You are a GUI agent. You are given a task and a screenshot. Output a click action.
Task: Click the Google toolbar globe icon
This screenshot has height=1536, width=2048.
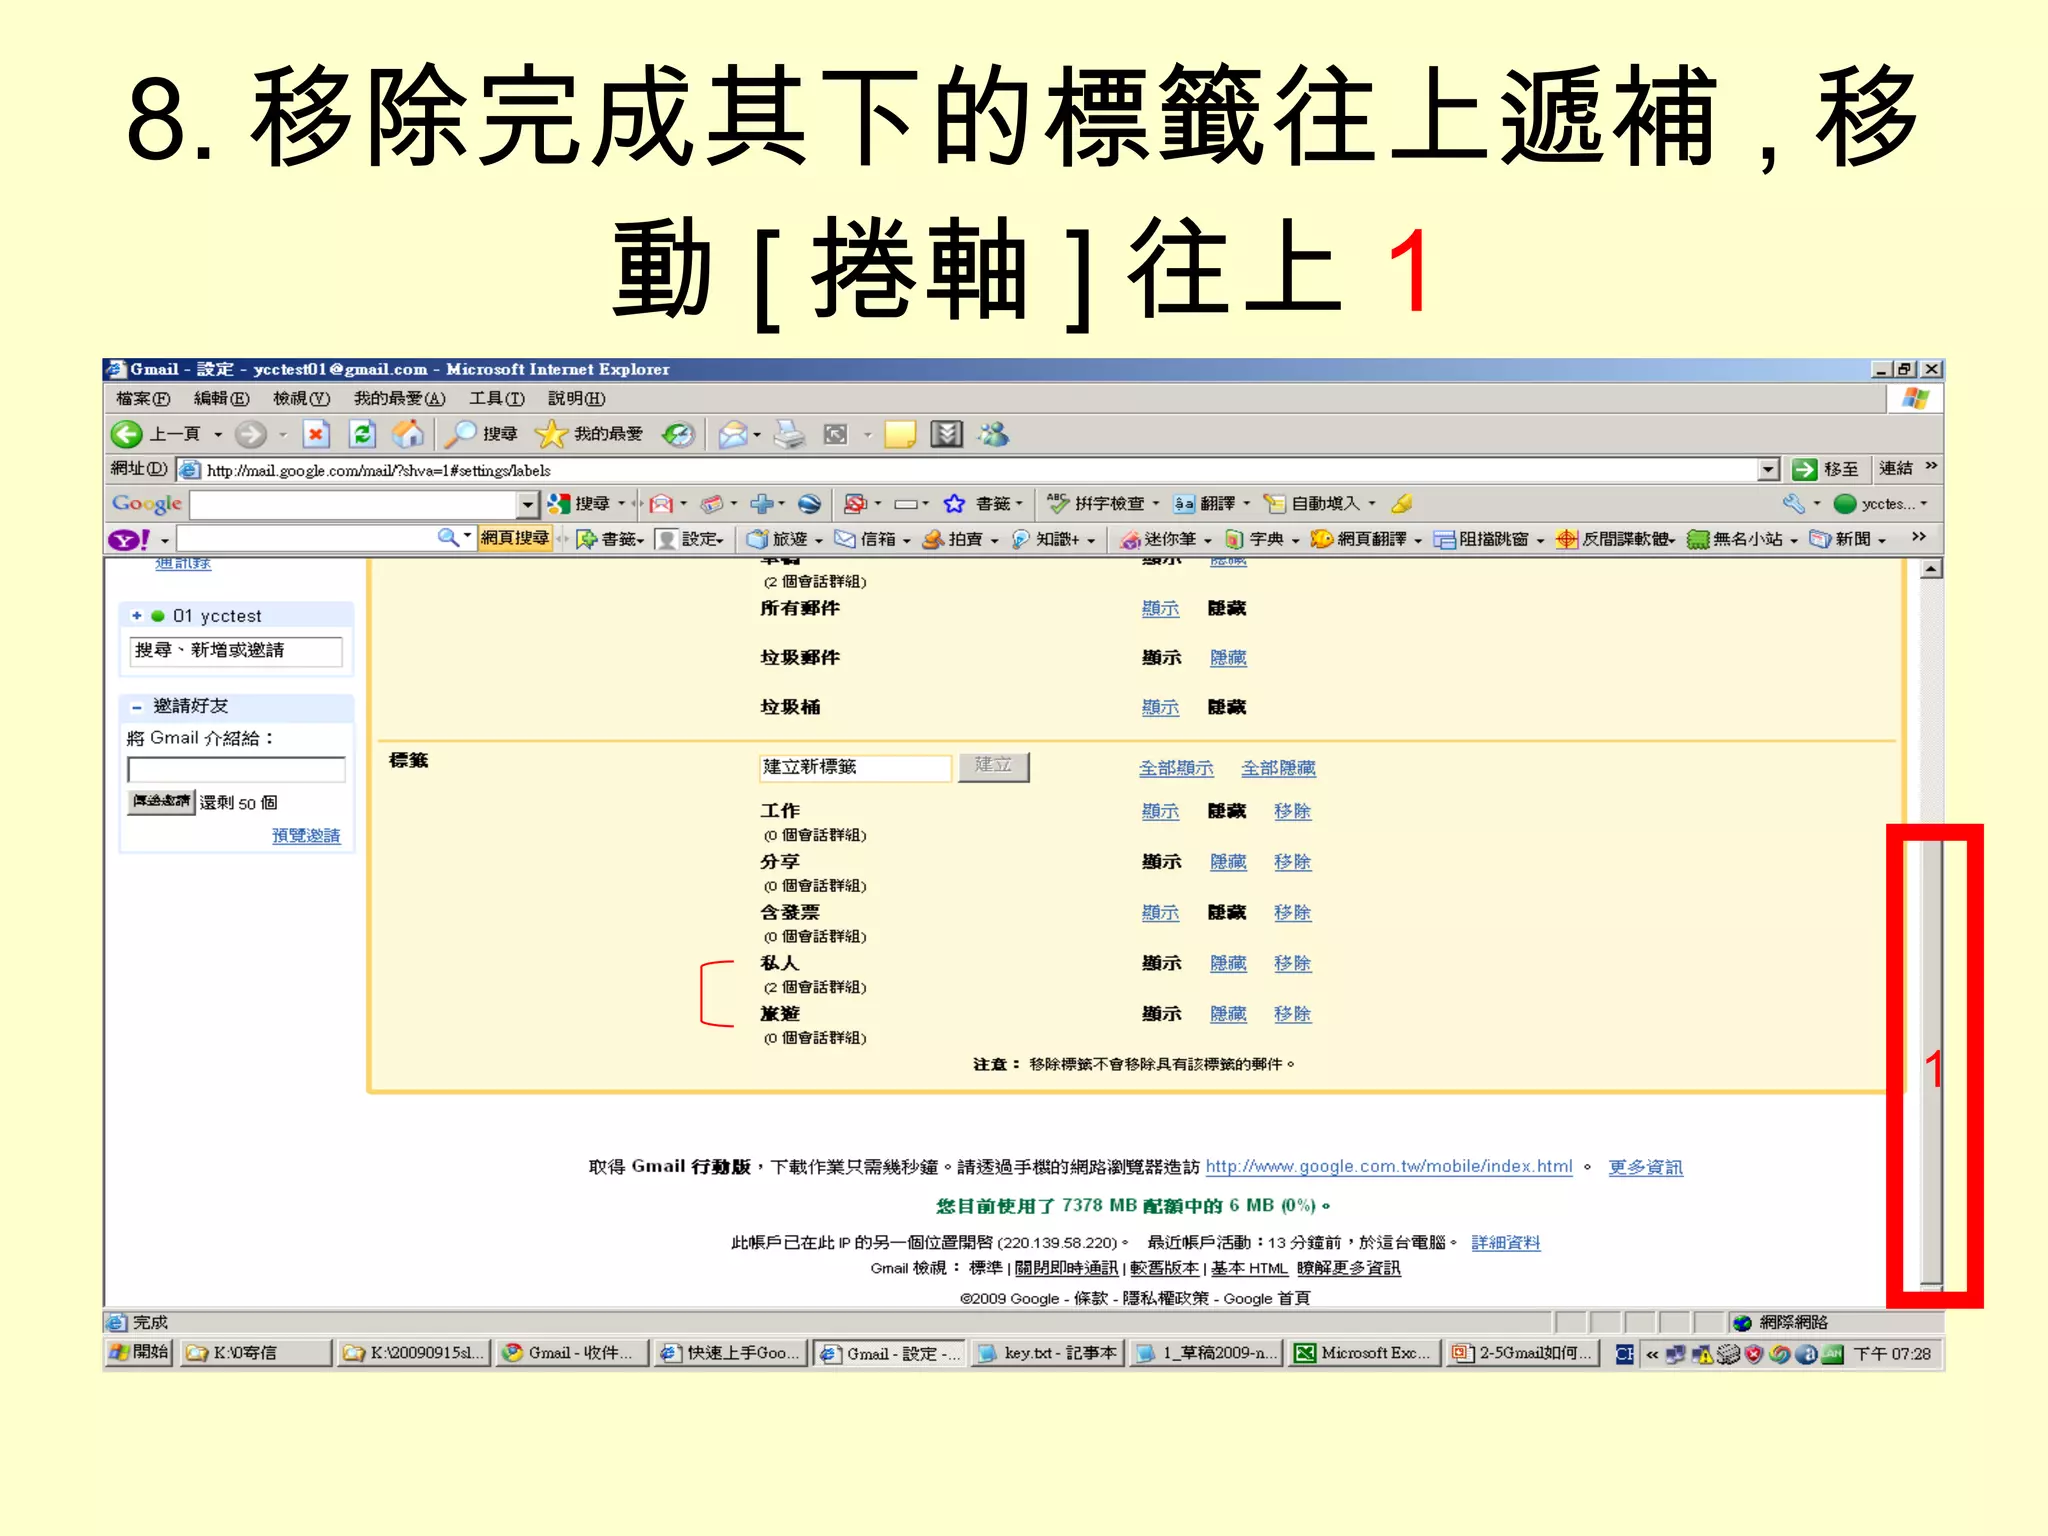coord(810,504)
